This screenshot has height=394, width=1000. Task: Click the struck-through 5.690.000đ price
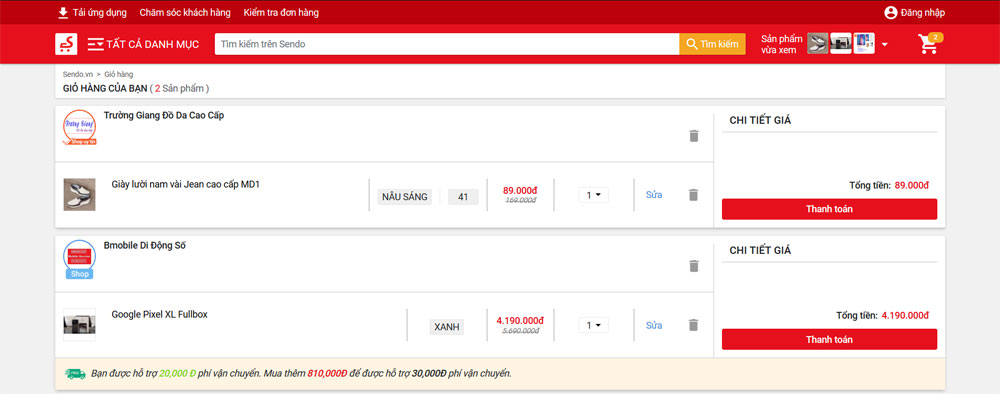pos(520,330)
